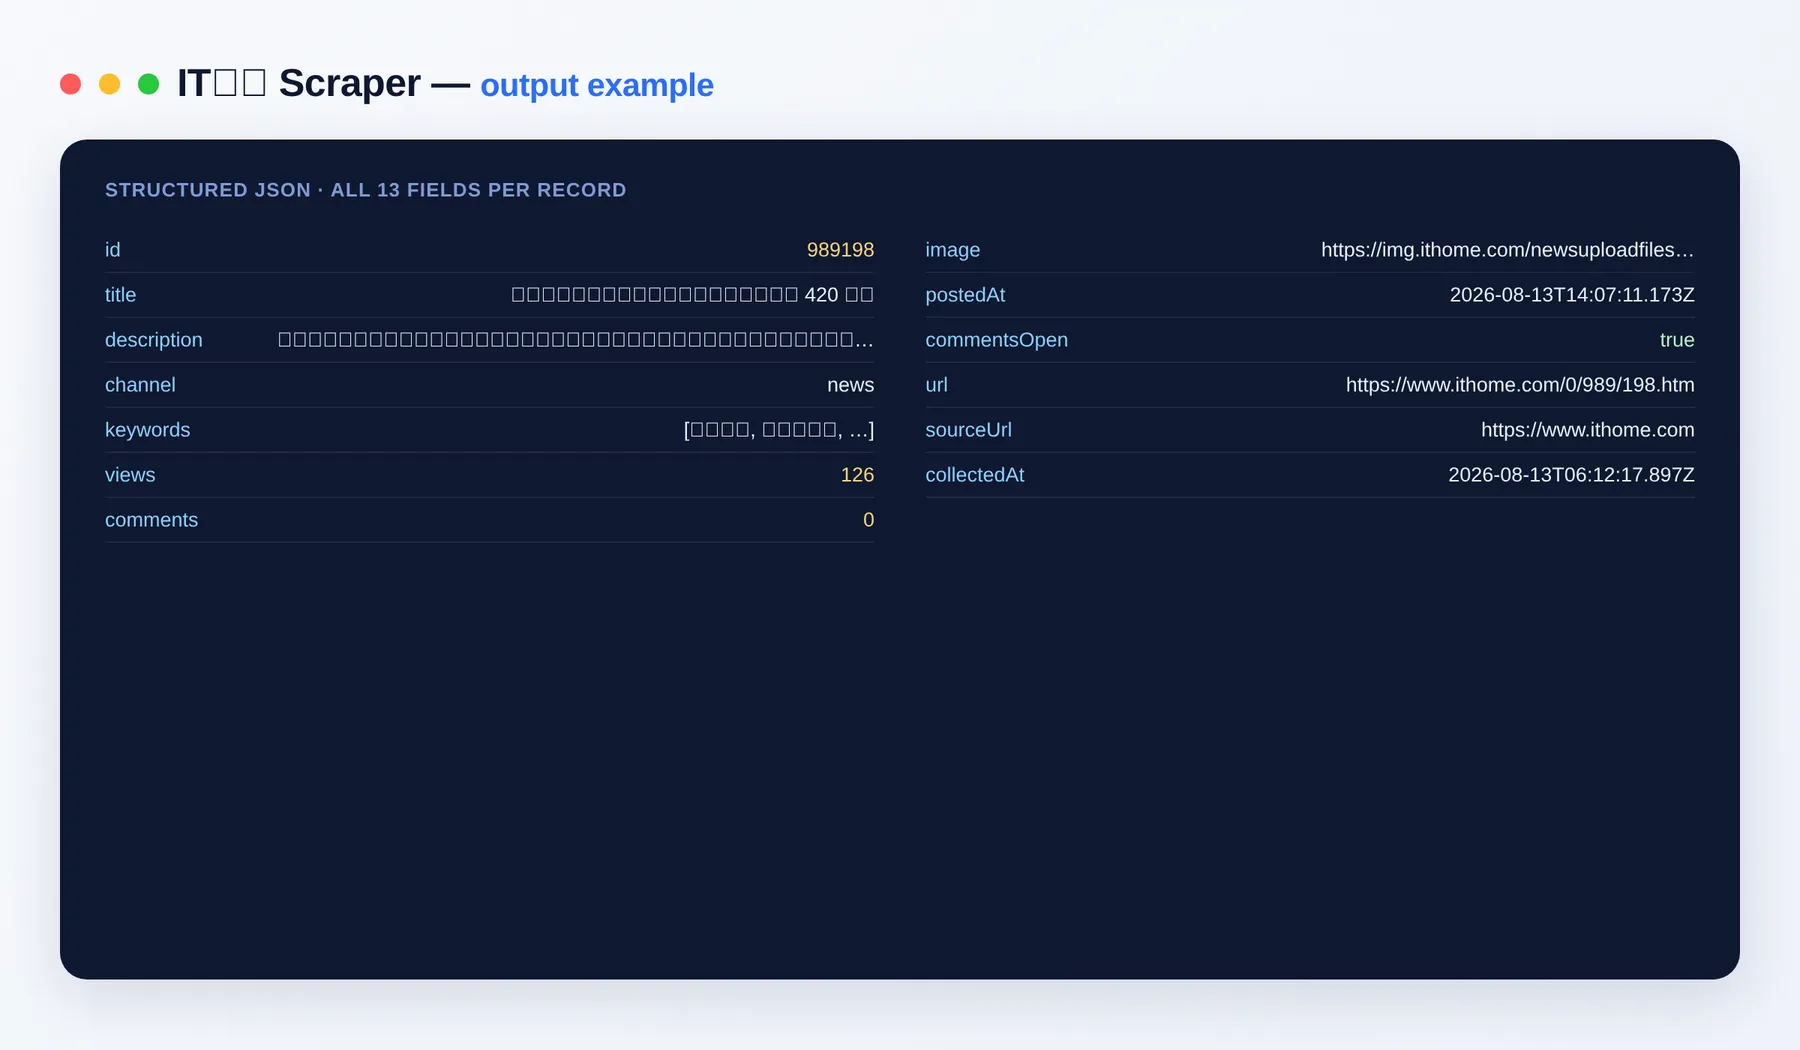Click the 'description' field label
This screenshot has height=1050, width=1800.
[154, 340]
